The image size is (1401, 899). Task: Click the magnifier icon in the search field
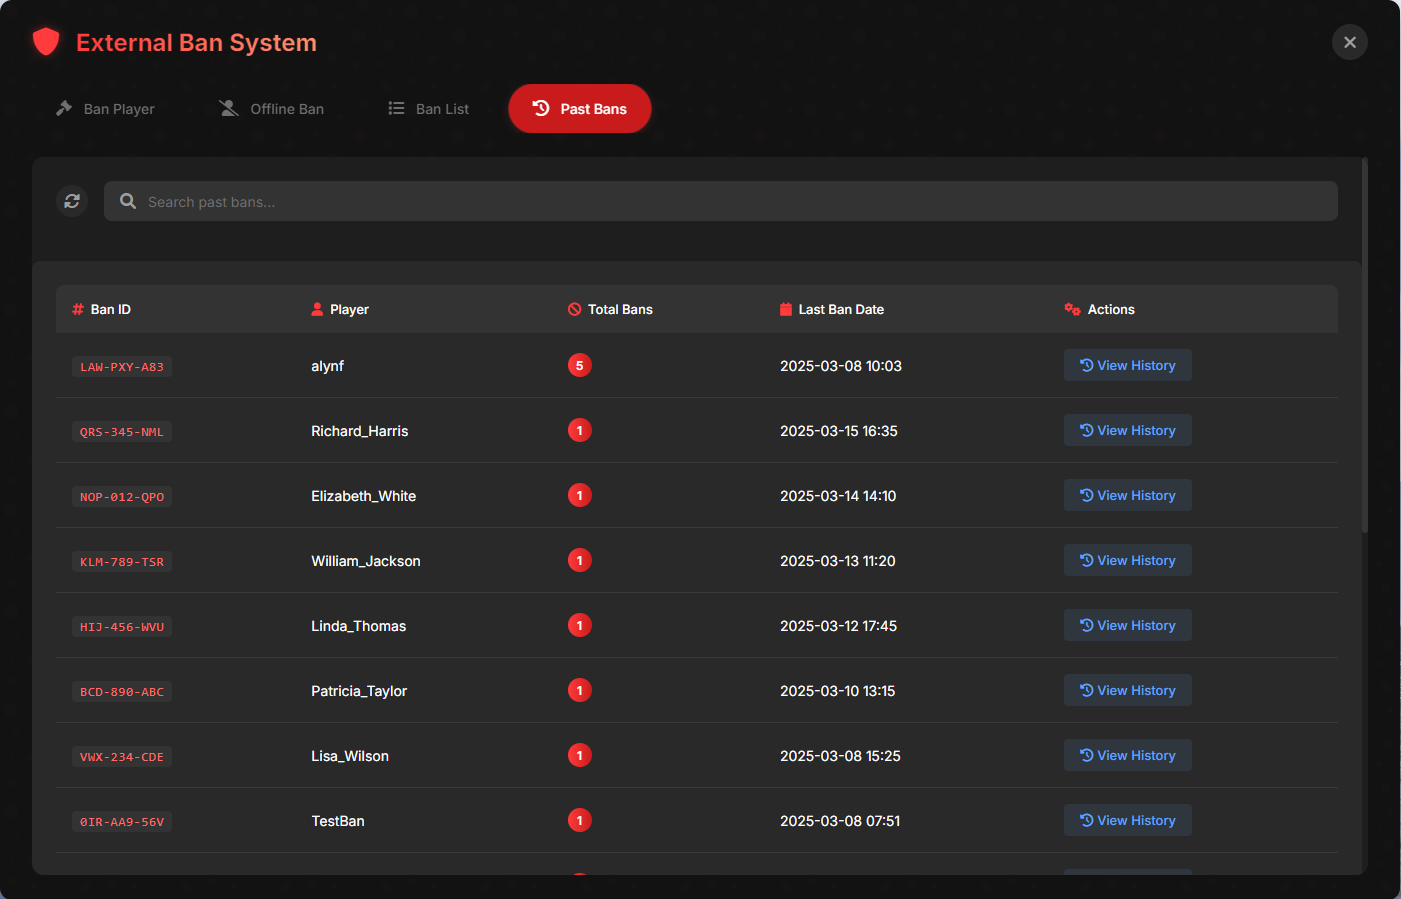[x=127, y=200]
